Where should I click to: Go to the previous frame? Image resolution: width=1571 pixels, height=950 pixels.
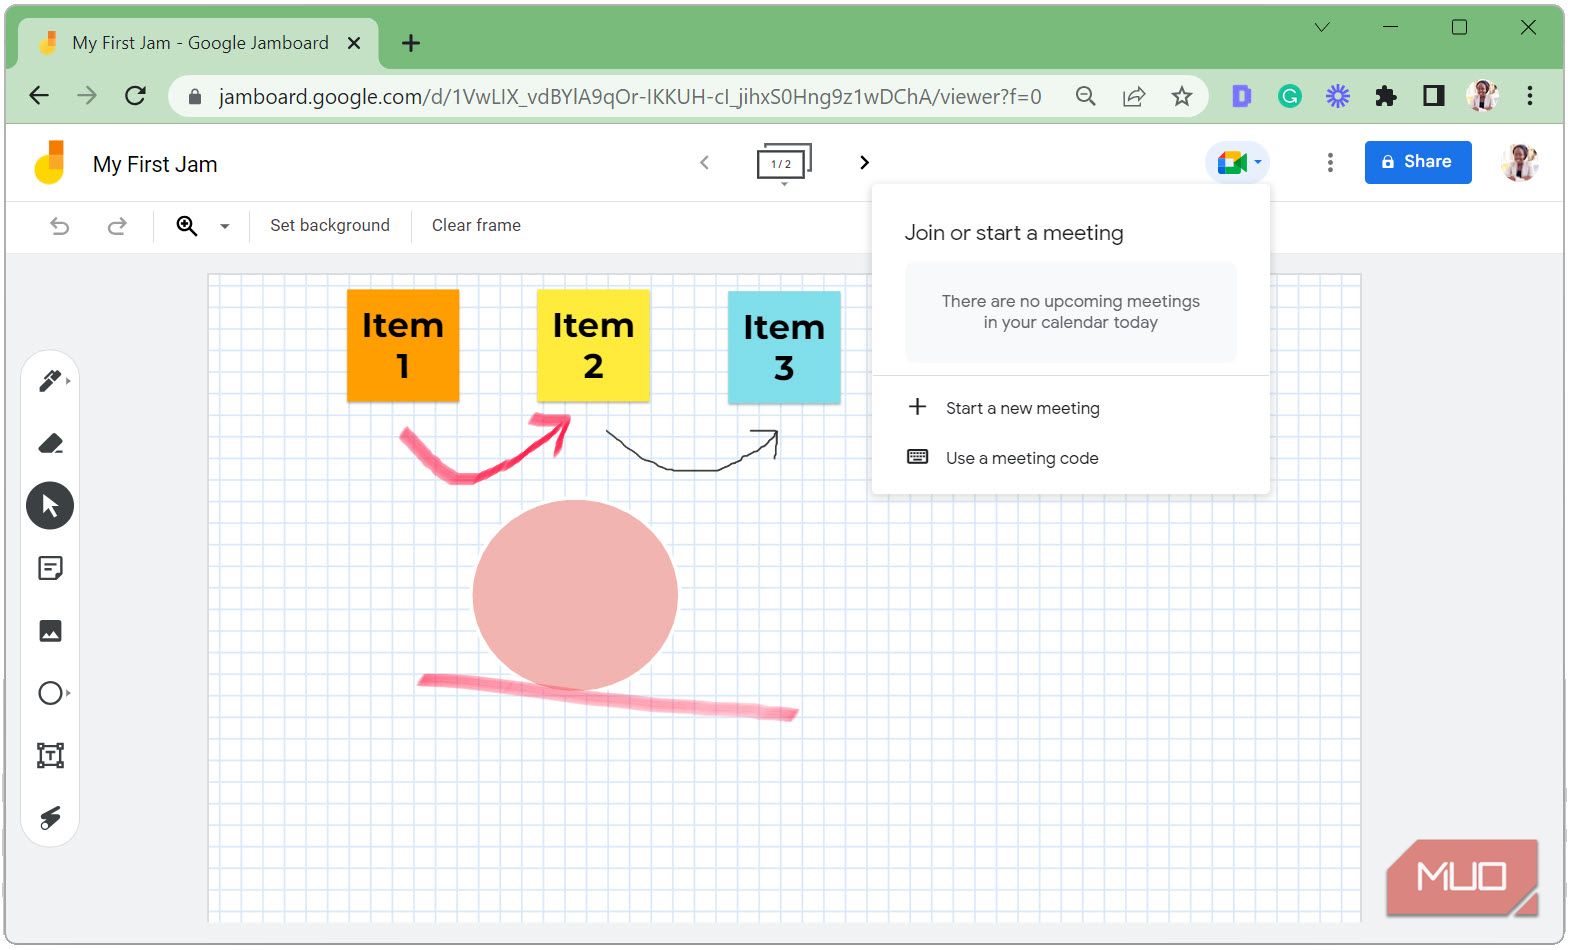click(704, 162)
